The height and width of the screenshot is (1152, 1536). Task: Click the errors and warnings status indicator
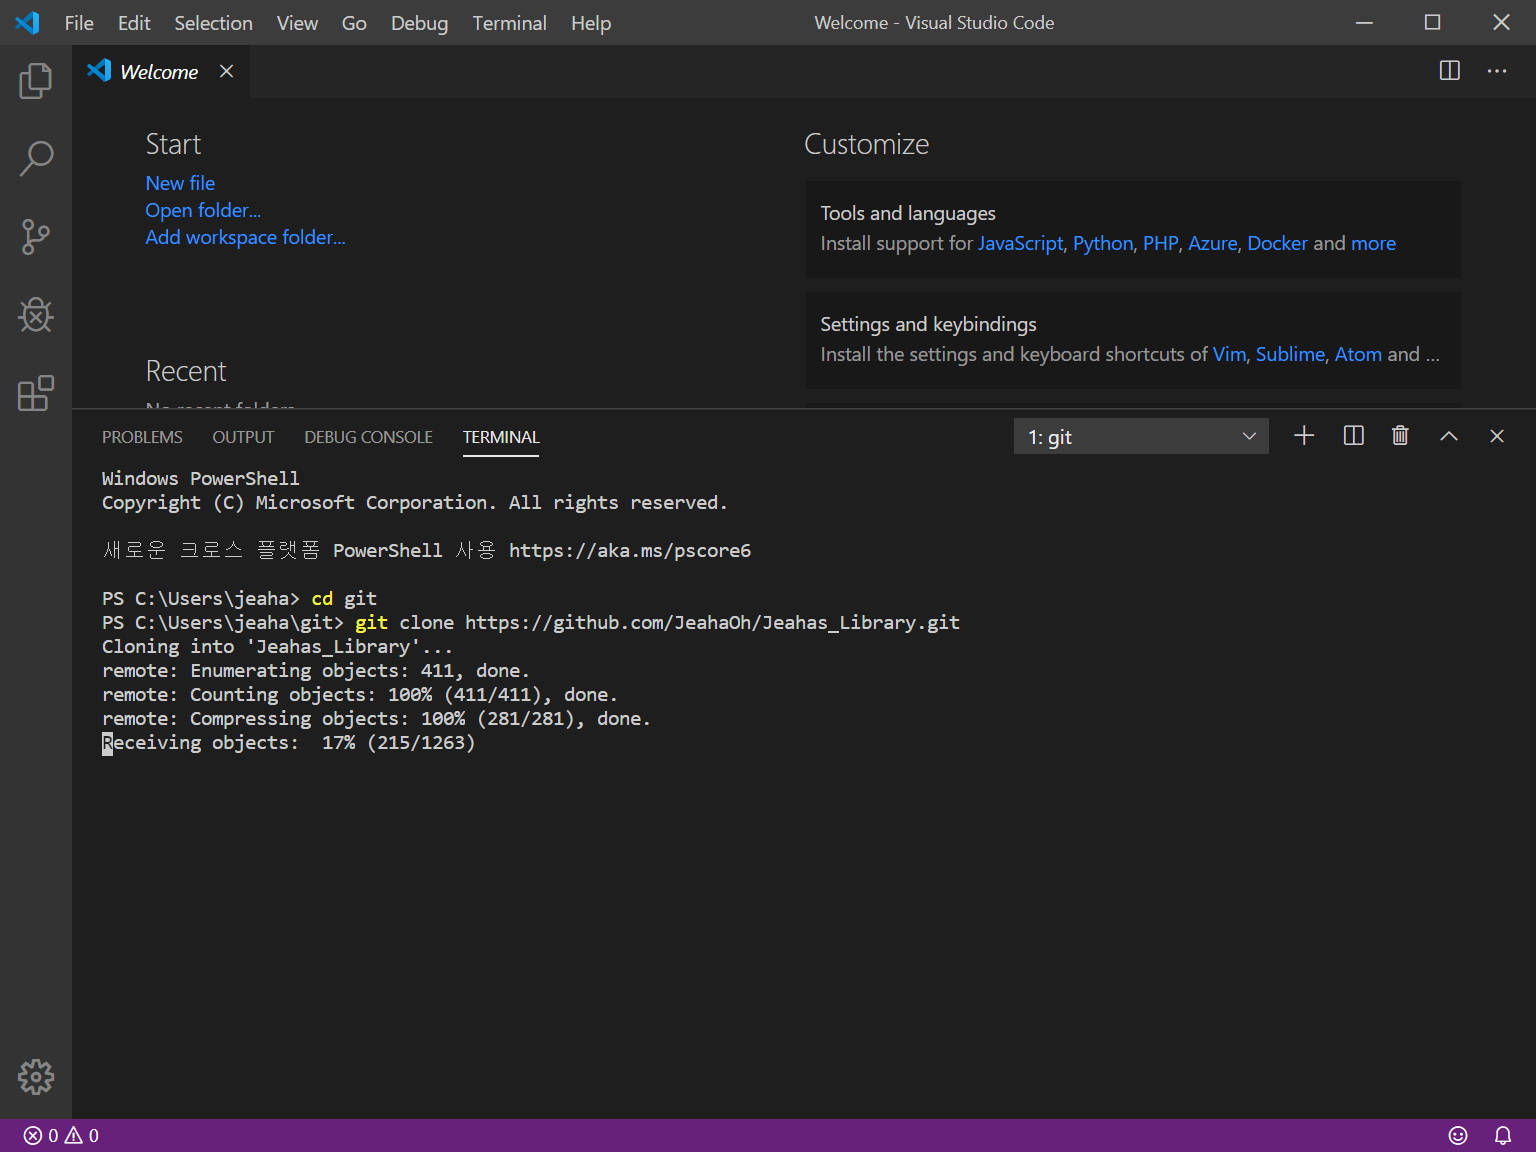[x=61, y=1136]
